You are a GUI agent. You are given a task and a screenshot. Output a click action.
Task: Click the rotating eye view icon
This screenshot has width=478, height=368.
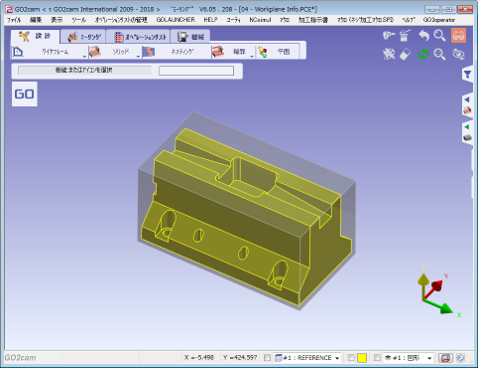coord(458,54)
